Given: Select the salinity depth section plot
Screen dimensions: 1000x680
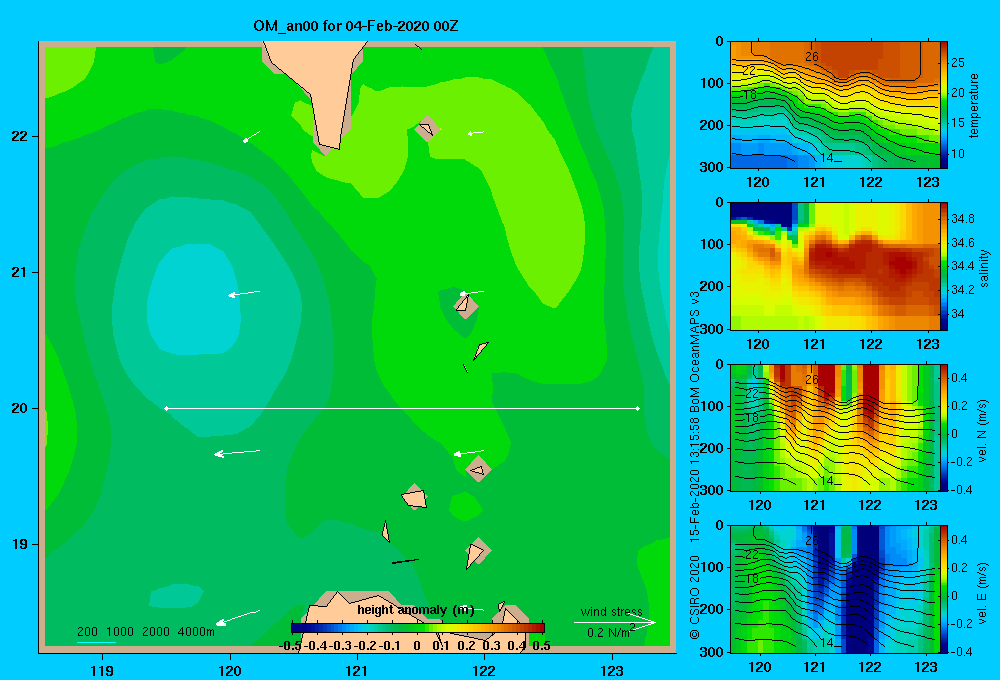Looking at the screenshot, I should (x=835, y=267).
